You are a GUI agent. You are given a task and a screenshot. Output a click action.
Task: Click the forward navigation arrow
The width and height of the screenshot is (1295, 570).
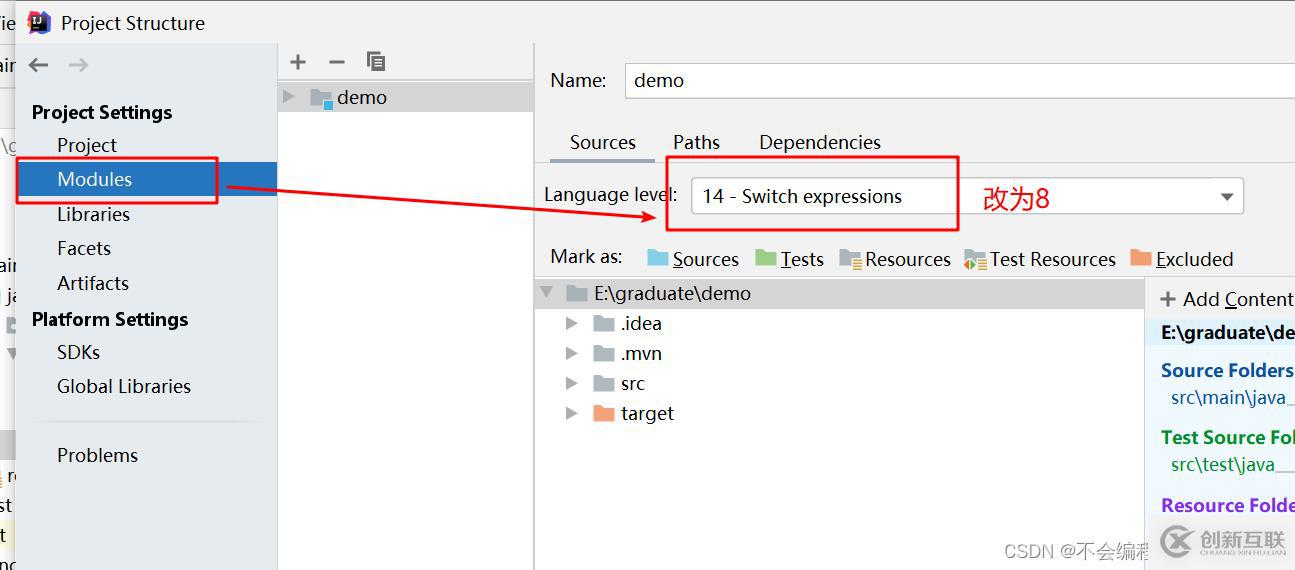click(x=78, y=65)
